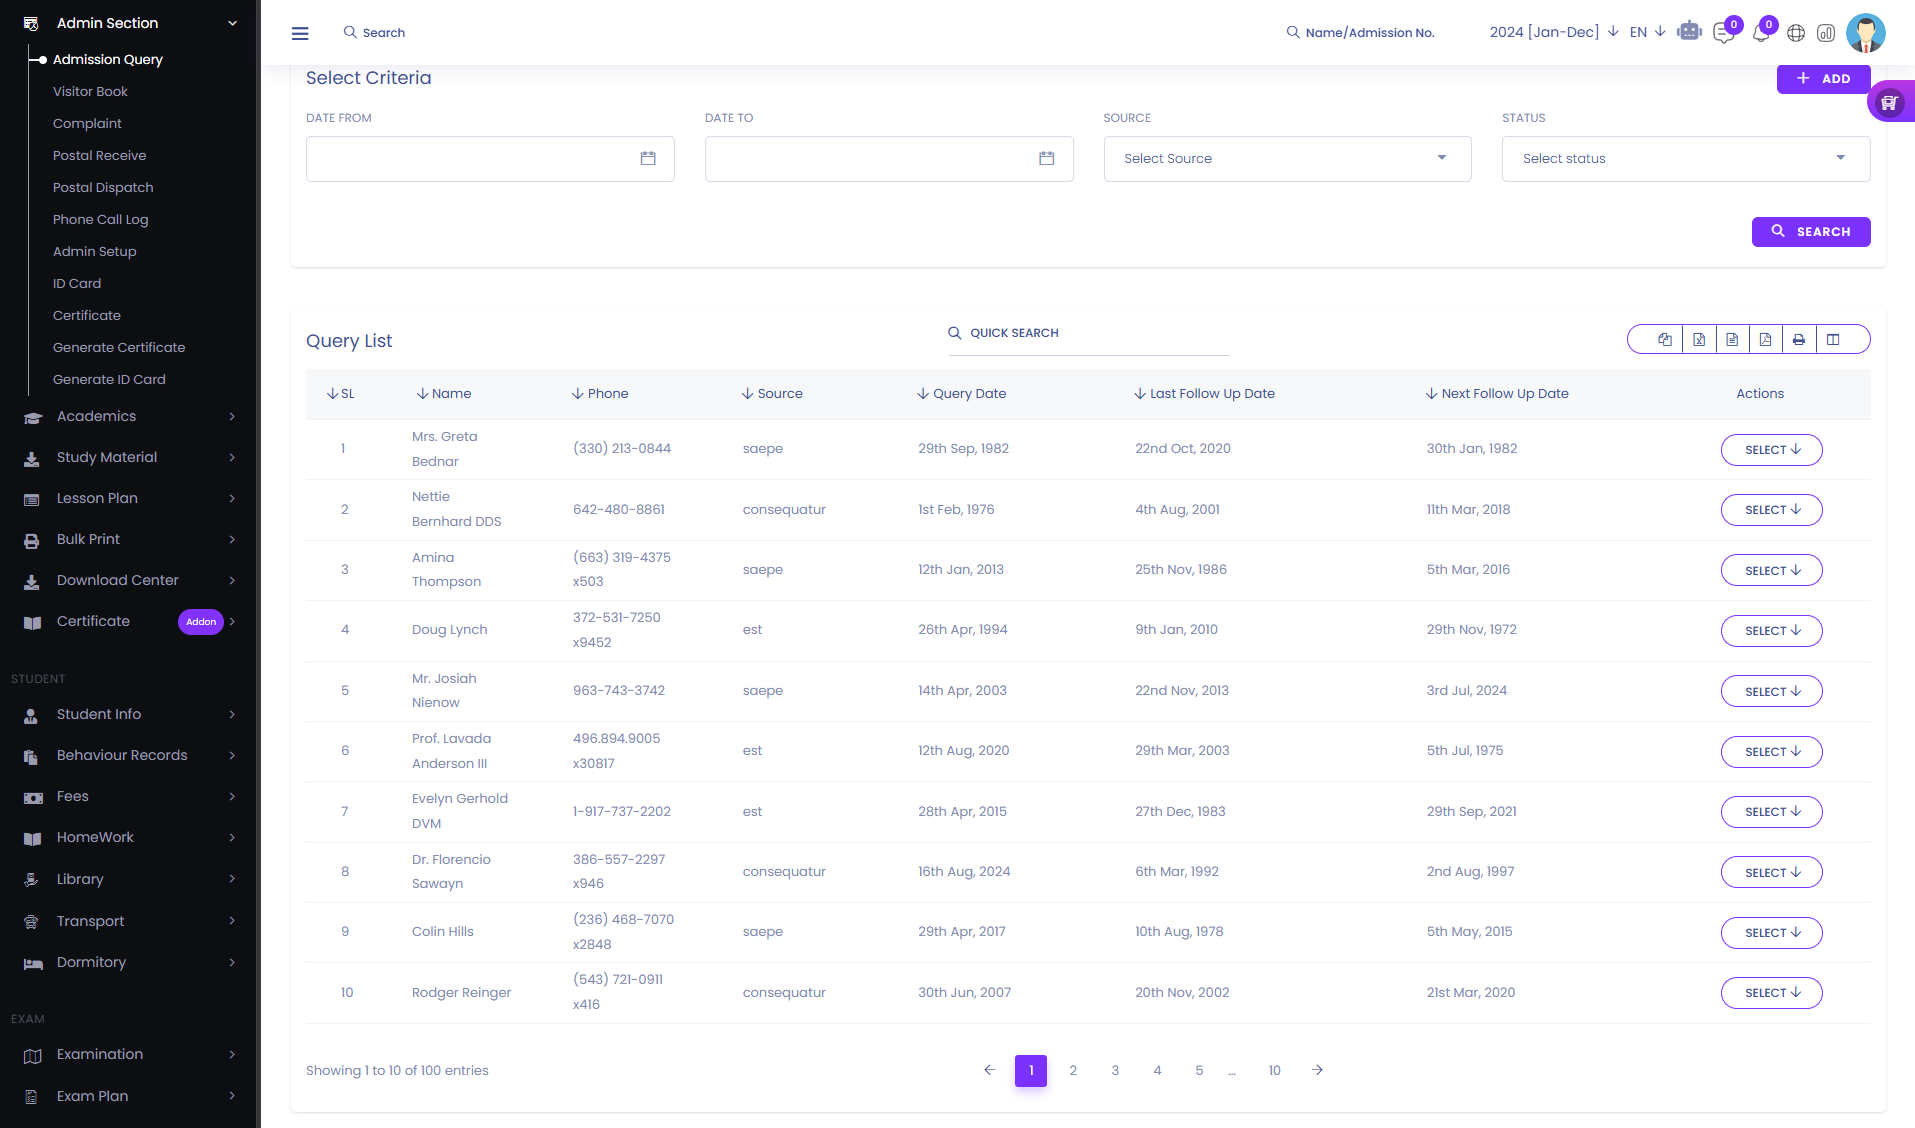Export query list as PDF
This screenshot has height=1128, width=1915.
pyautogui.click(x=1766, y=339)
